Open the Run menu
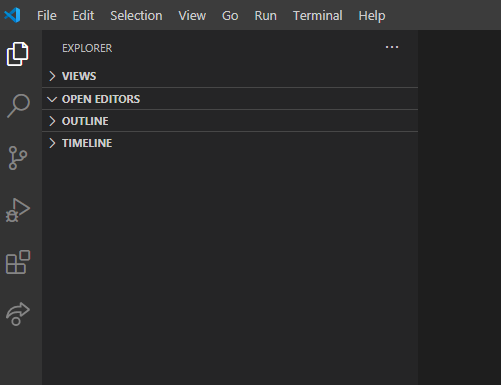This screenshot has width=501, height=385. (x=266, y=15)
